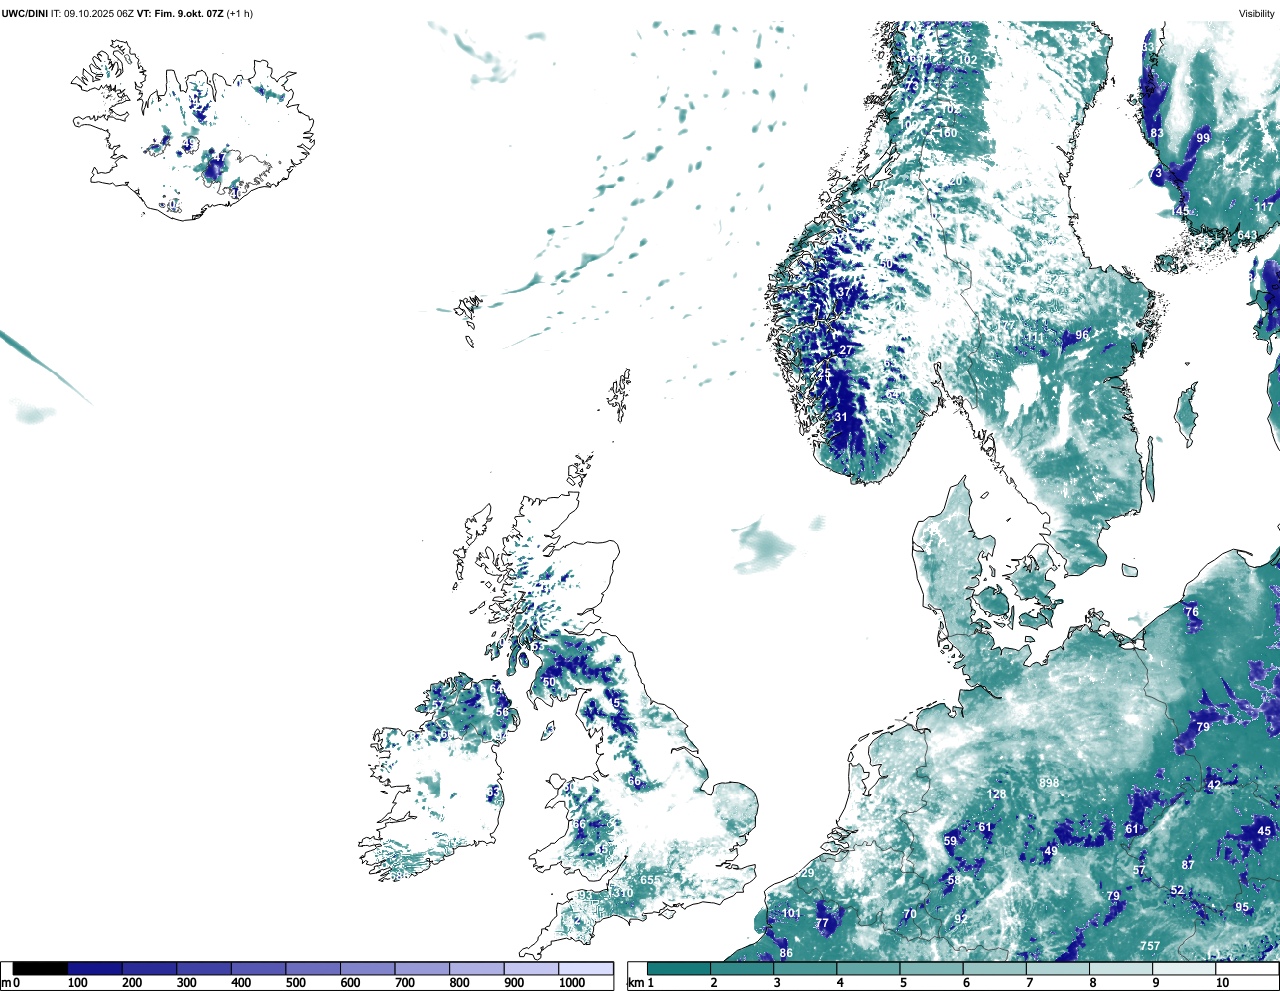The image size is (1280, 991).
Task: Click the 5–6 km teal legend swatch
Action: [x=931, y=969]
